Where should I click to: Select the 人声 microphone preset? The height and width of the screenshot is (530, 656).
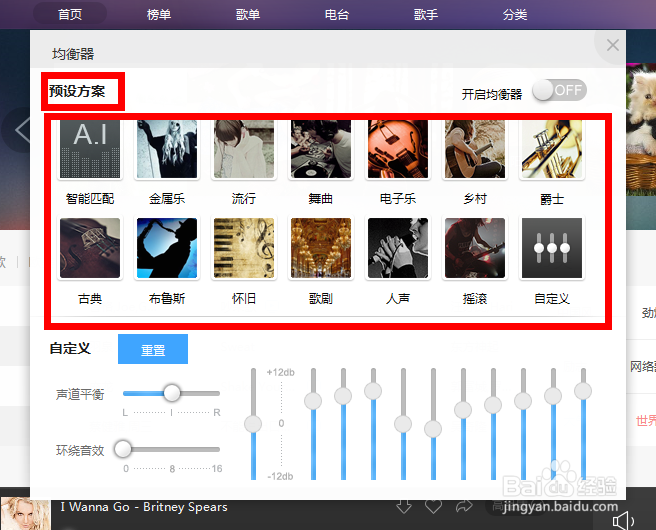[398, 248]
